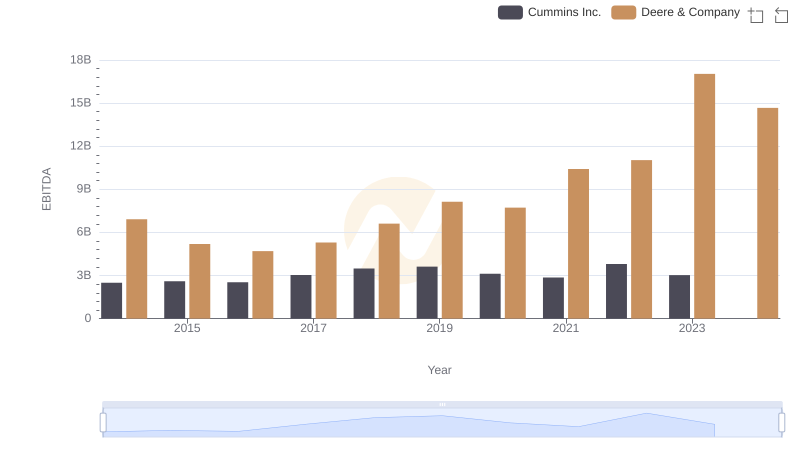Click the 15B y-axis label
Viewport: 800px width, 461px height.
pyautogui.click(x=81, y=103)
